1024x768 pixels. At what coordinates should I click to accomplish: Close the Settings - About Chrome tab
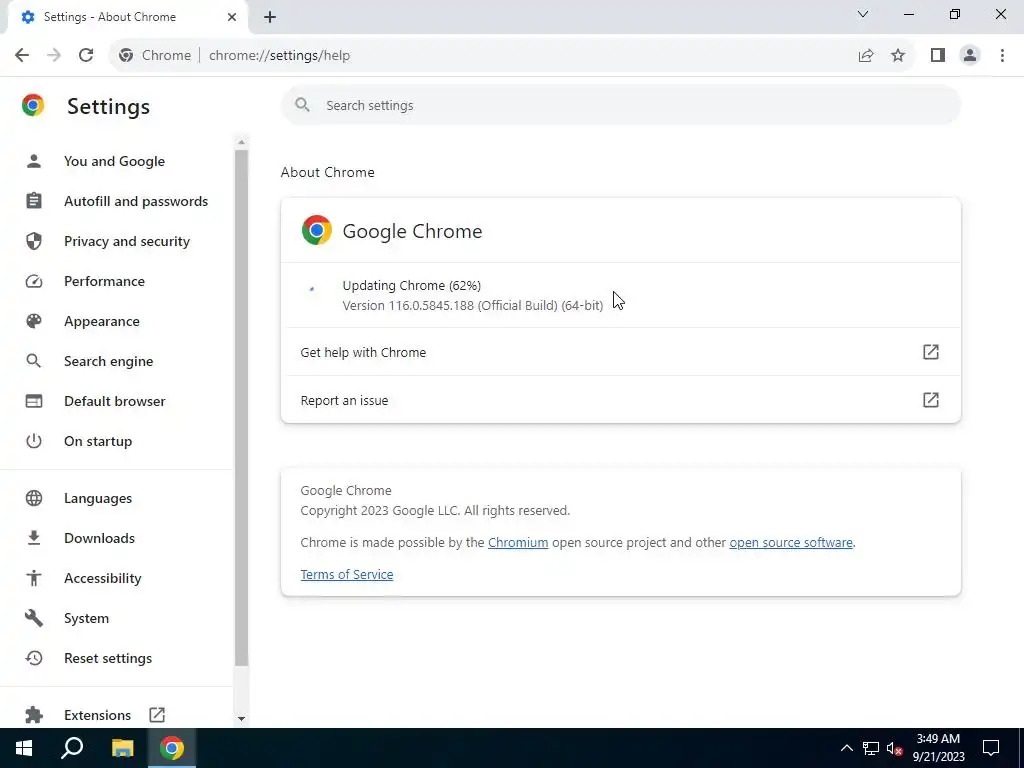pos(232,17)
